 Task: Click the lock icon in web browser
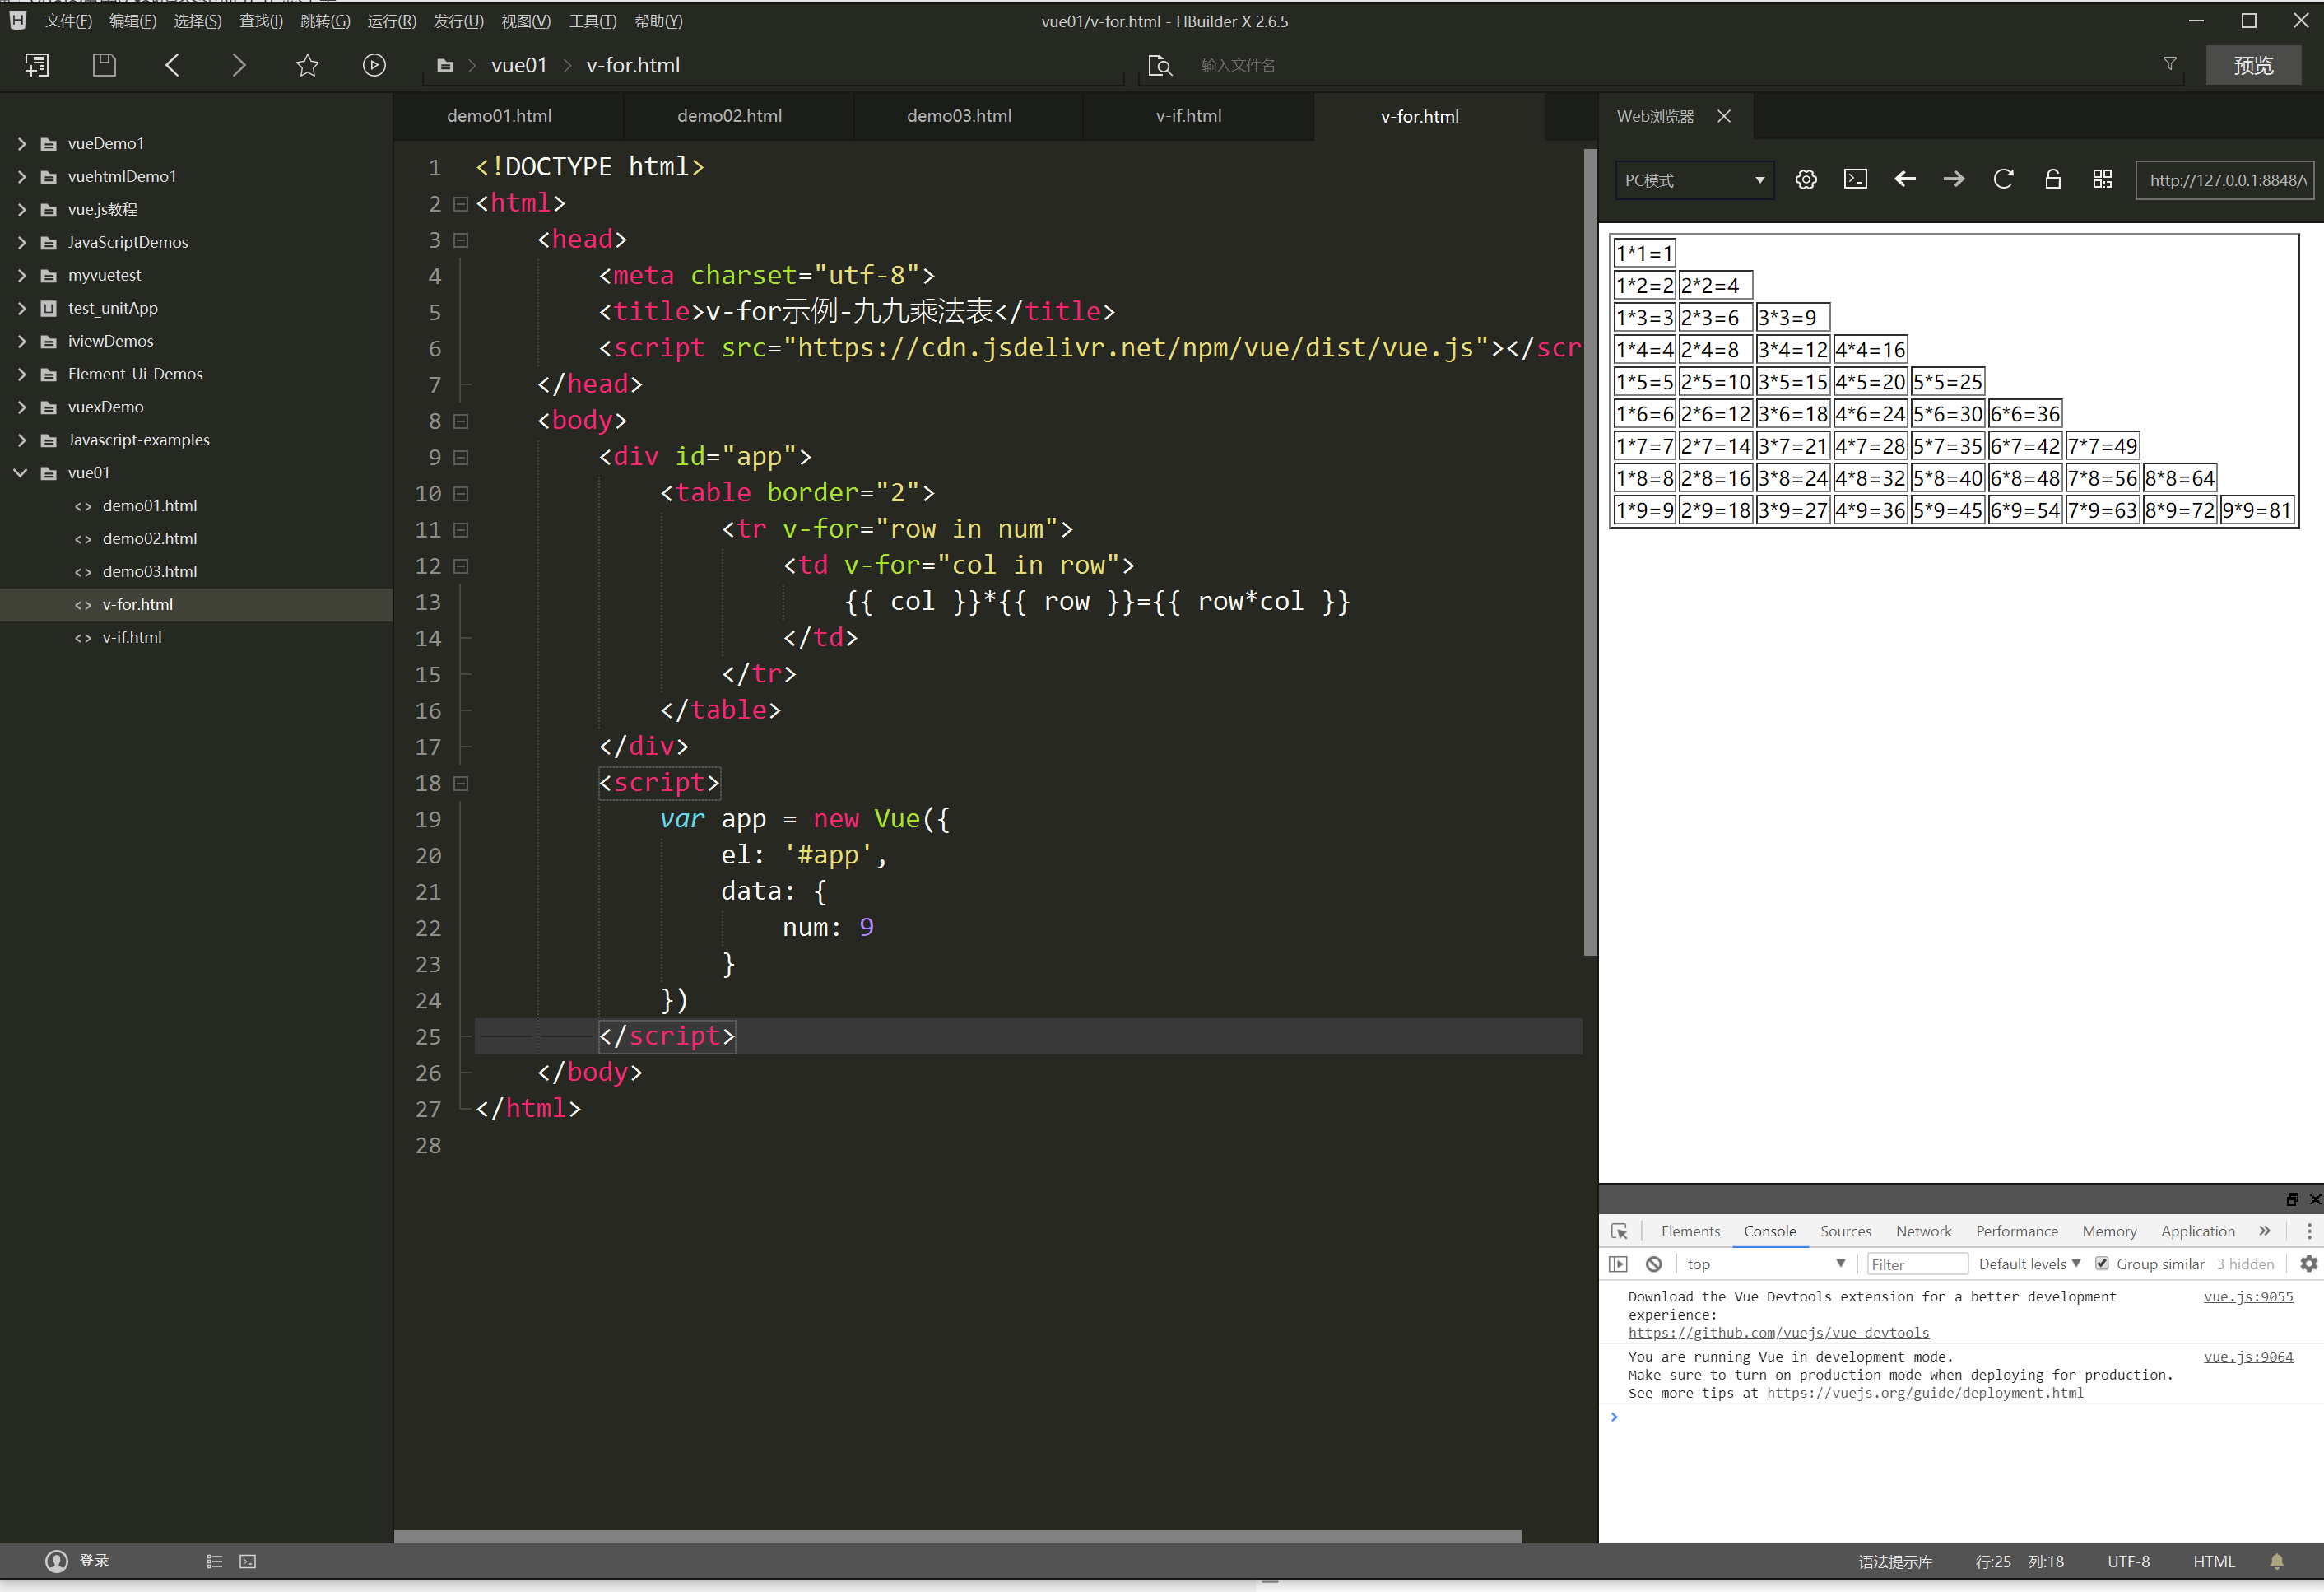pos(2053,179)
